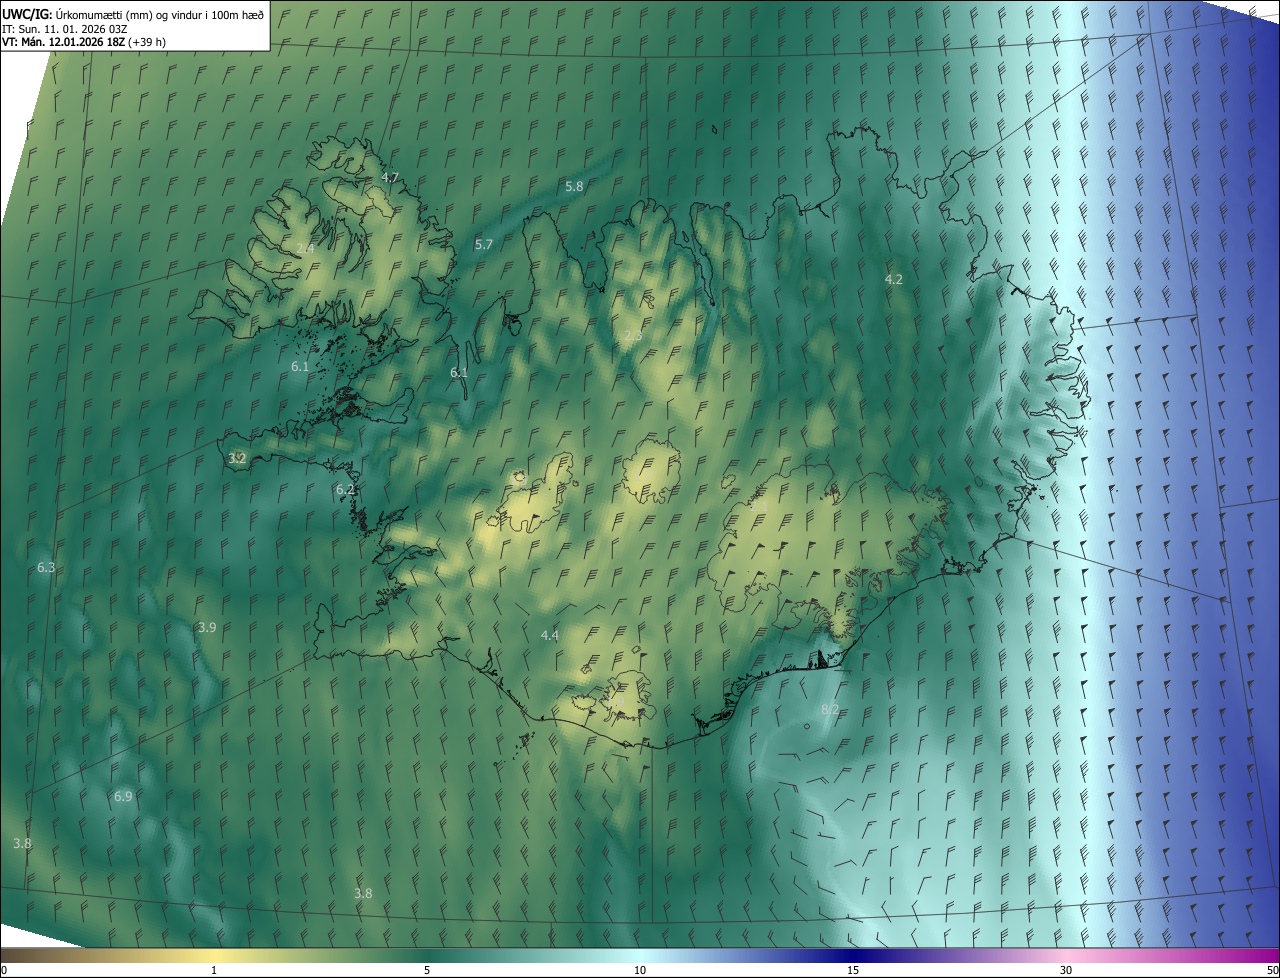This screenshot has width=1280, height=978.
Task: Click the '6.9' value on the map
Action: click(123, 796)
